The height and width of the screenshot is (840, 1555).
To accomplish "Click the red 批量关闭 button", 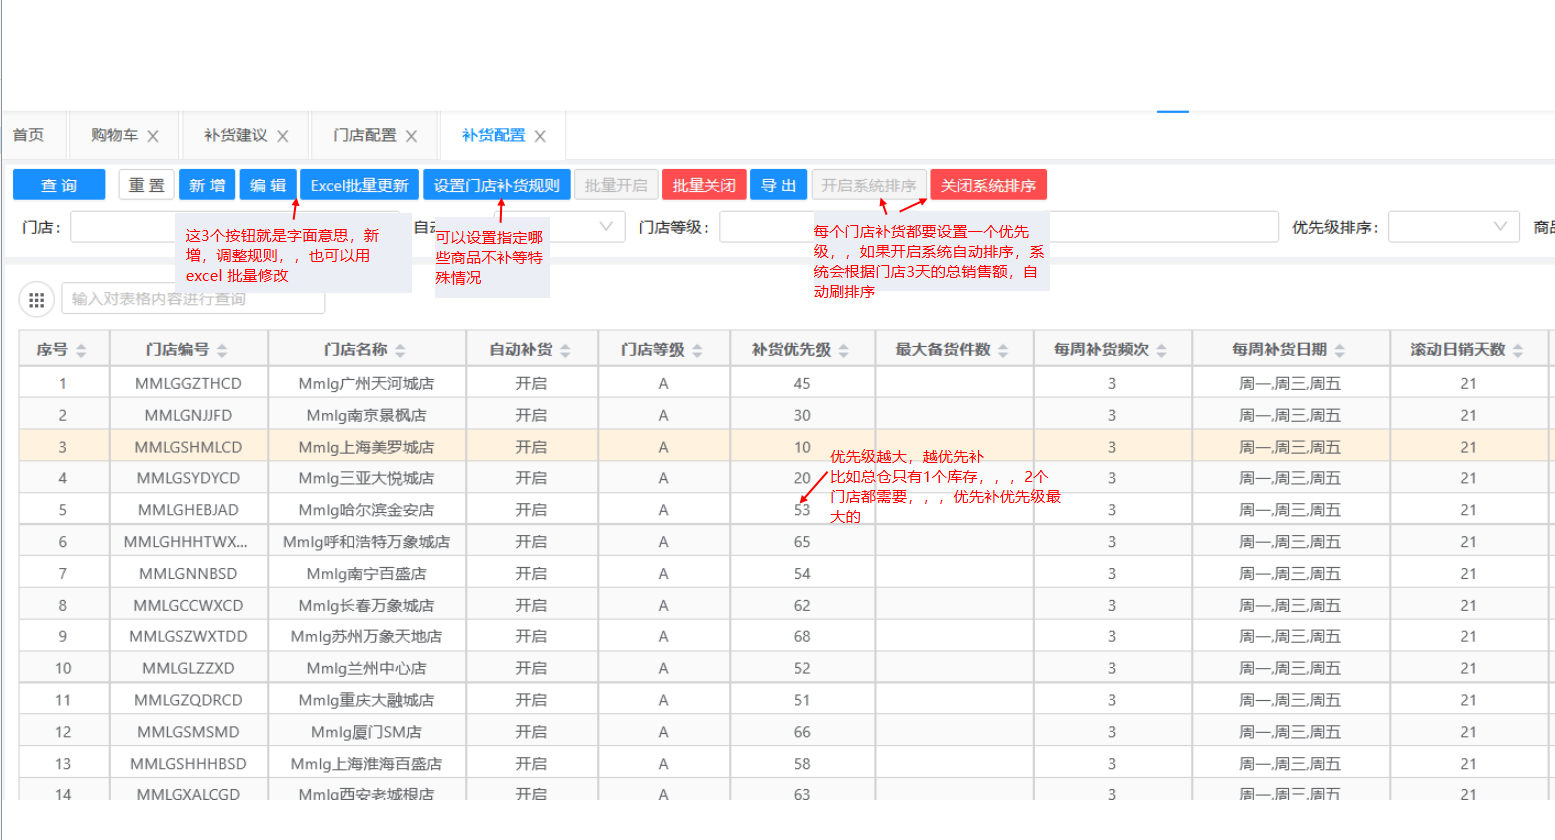I will [703, 185].
